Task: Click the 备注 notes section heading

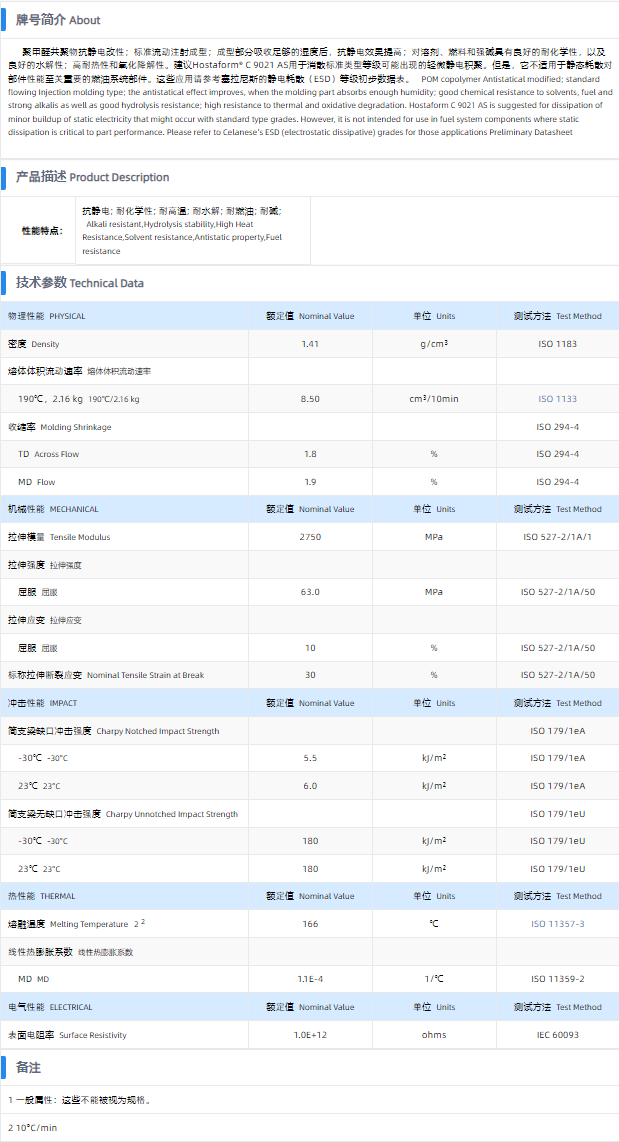Action: (x=28, y=1068)
